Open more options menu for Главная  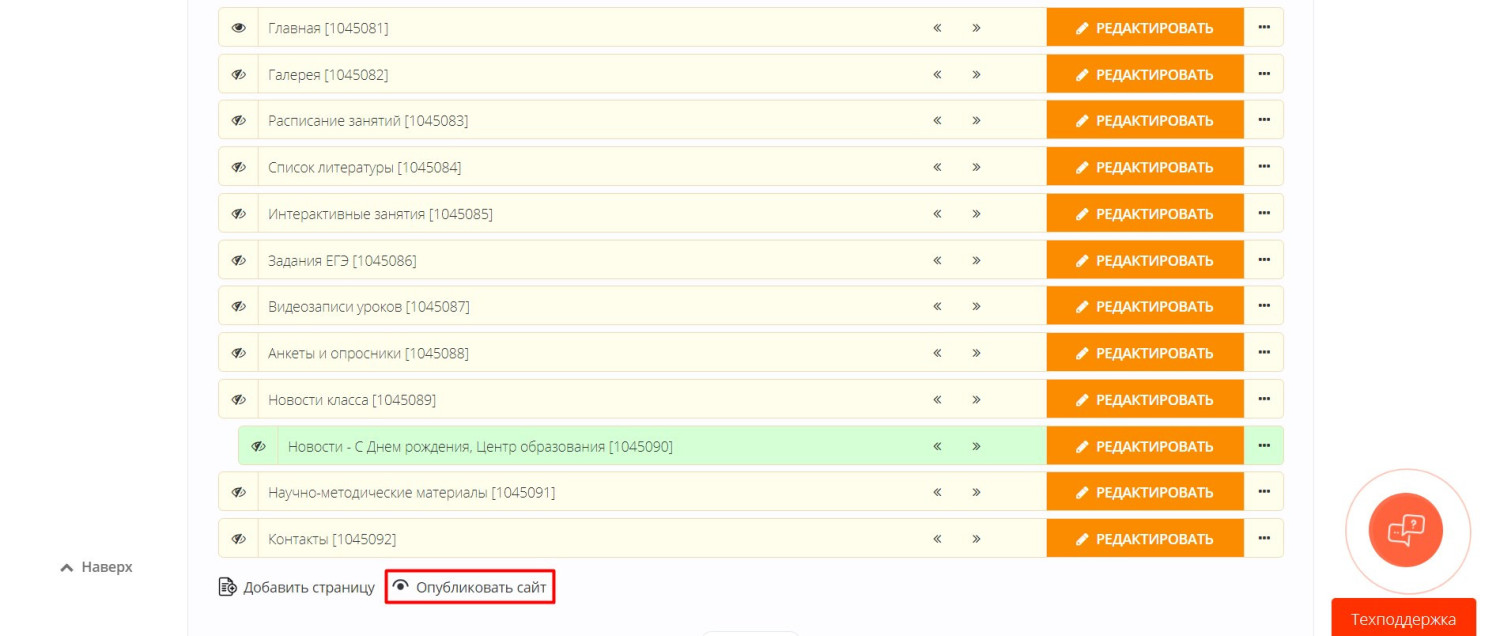1264,27
